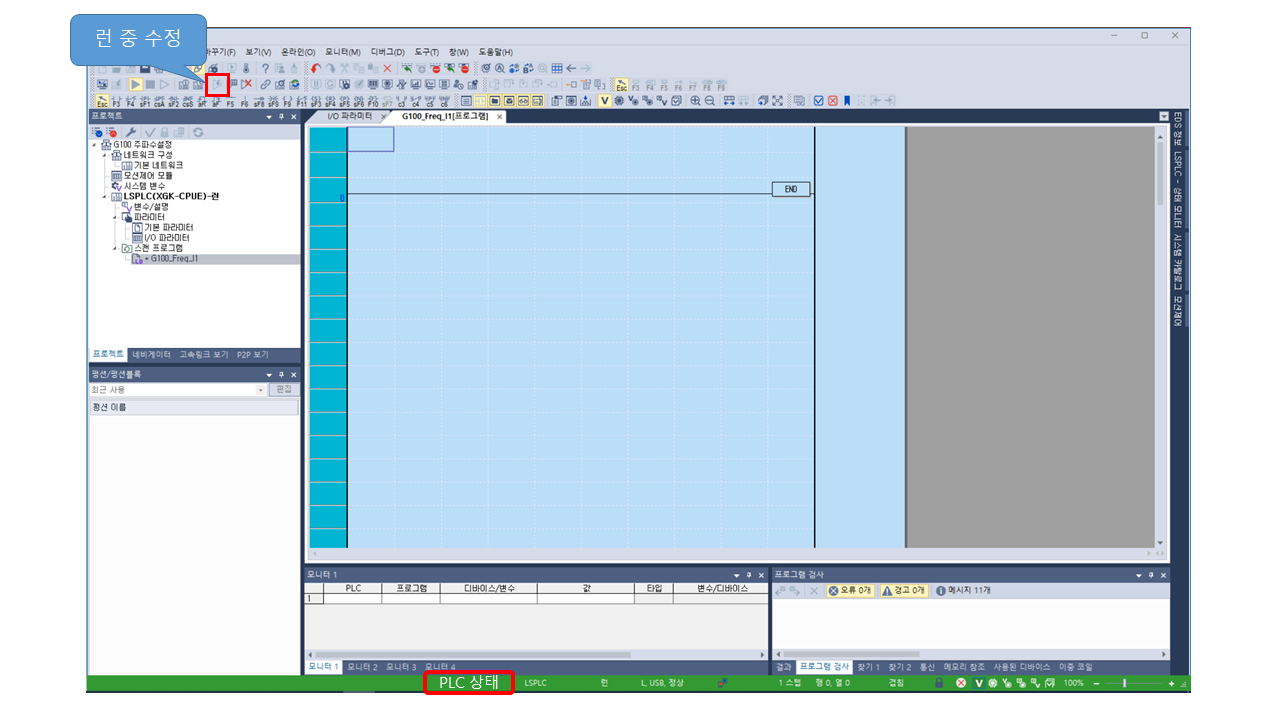Click the Stop icon next to Run
The image size is (1280, 720).
[149, 84]
